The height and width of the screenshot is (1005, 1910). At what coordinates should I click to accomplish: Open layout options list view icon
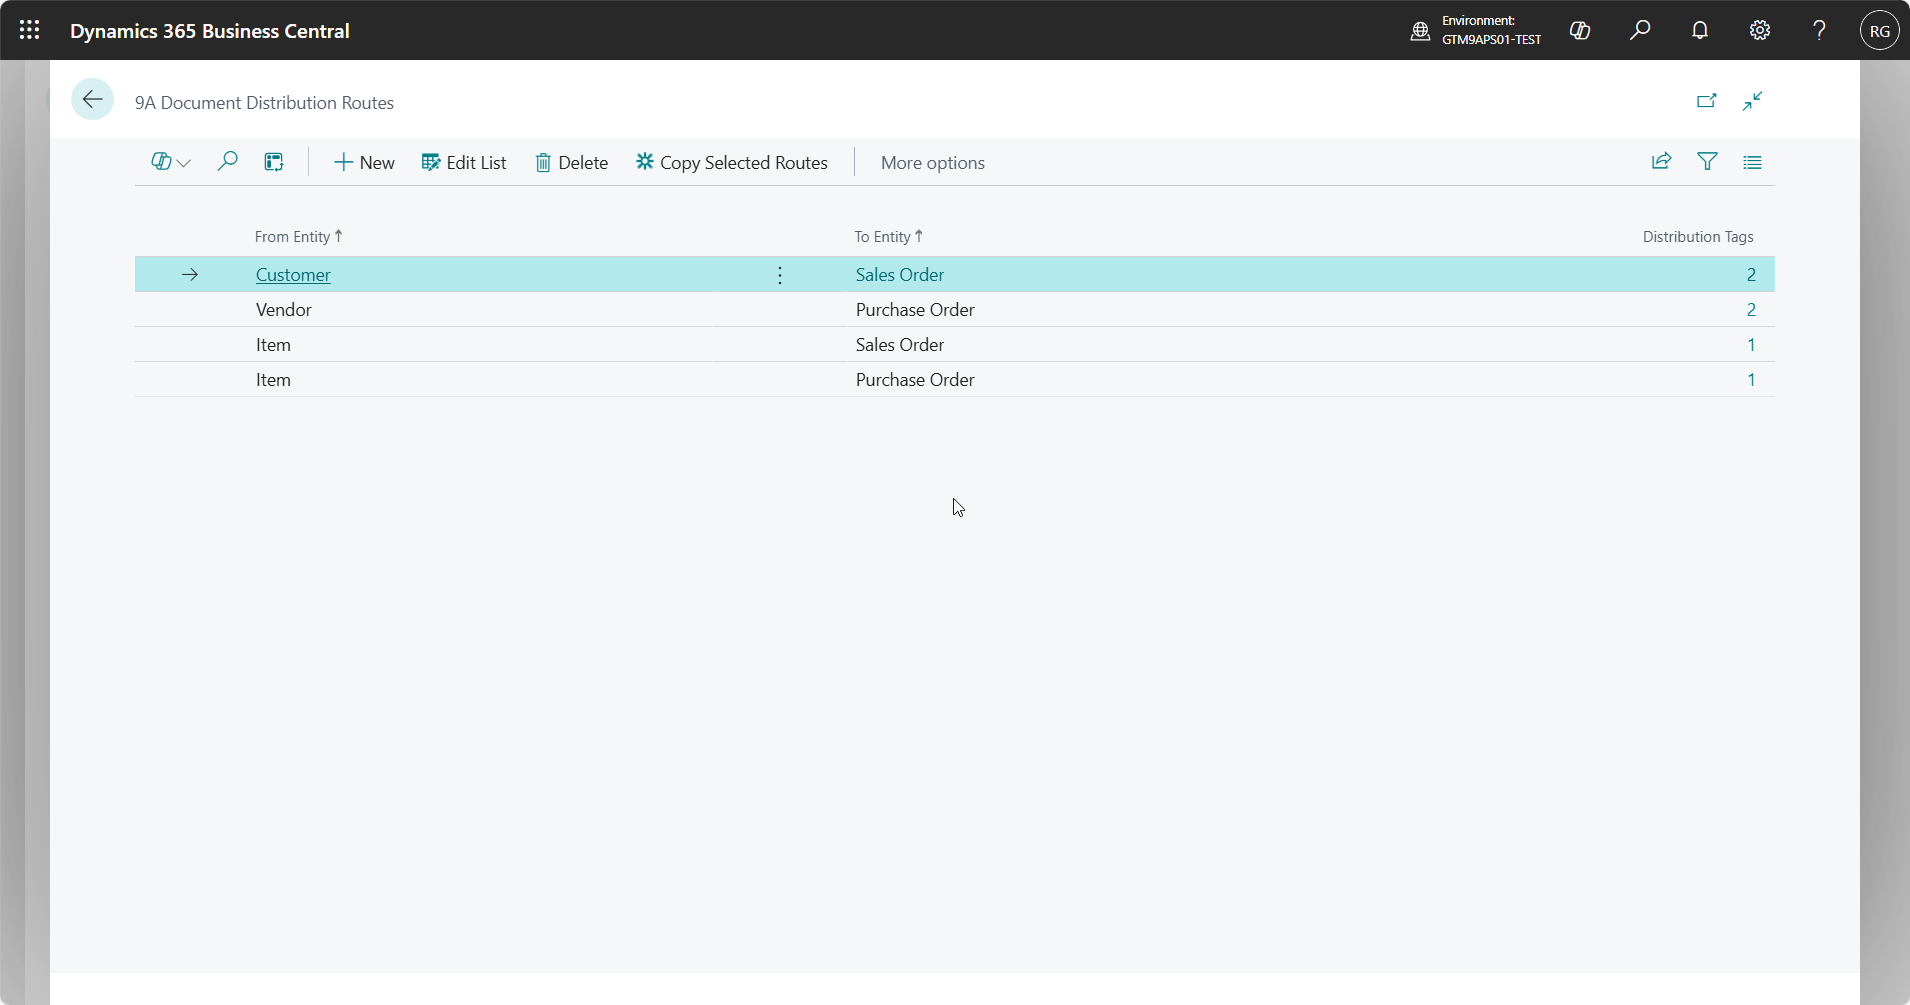1752,162
